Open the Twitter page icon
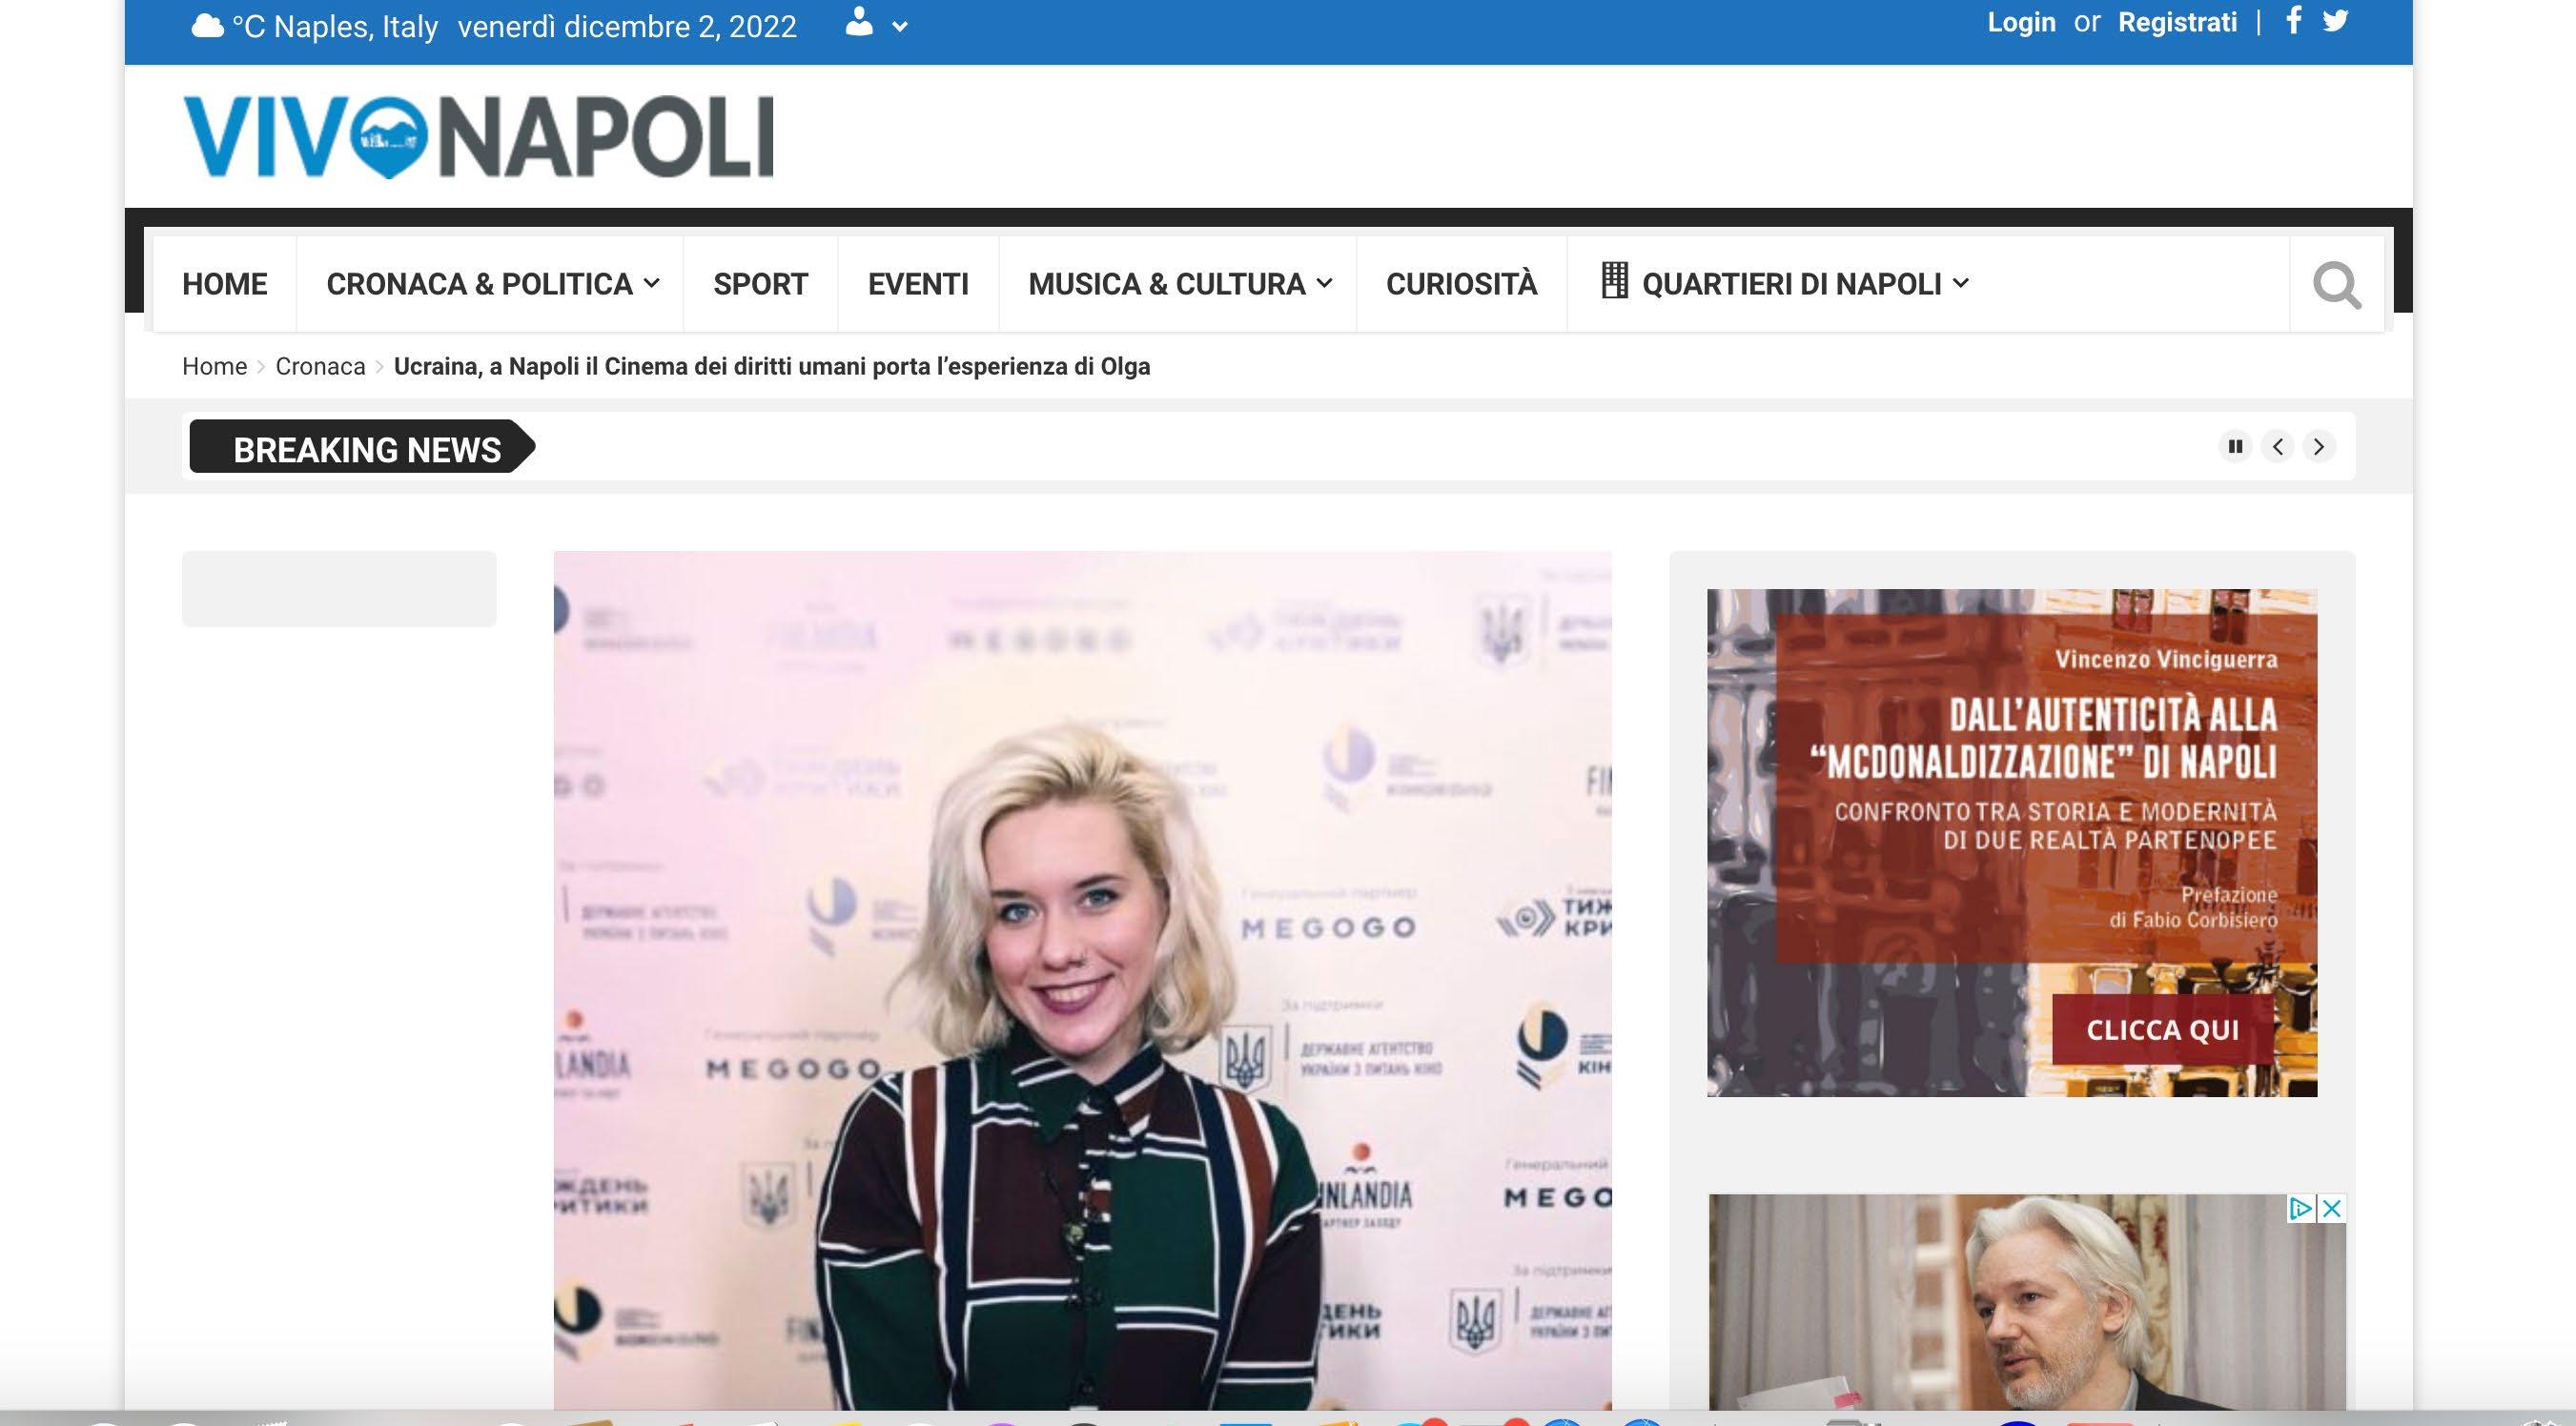This screenshot has width=2576, height=1426. click(x=2335, y=21)
